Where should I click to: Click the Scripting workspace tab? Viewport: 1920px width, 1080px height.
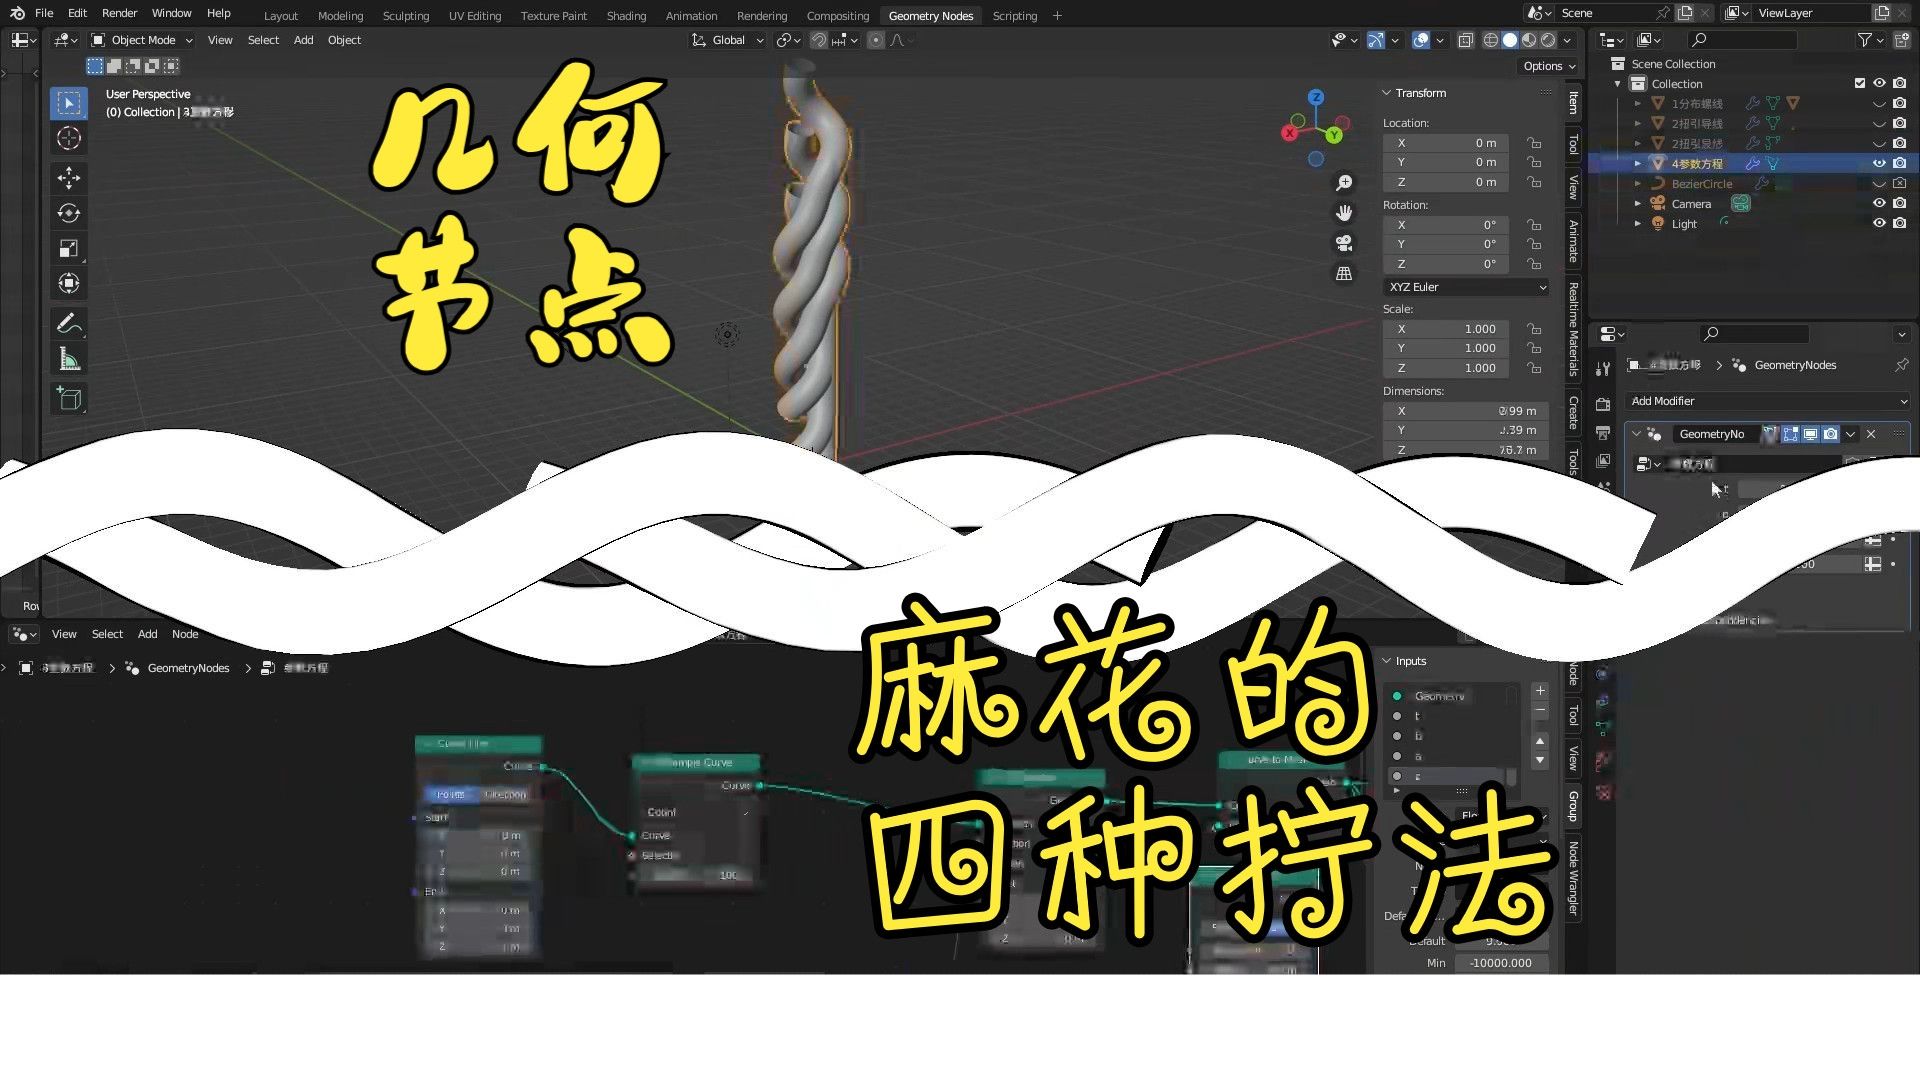coord(1015,15)
